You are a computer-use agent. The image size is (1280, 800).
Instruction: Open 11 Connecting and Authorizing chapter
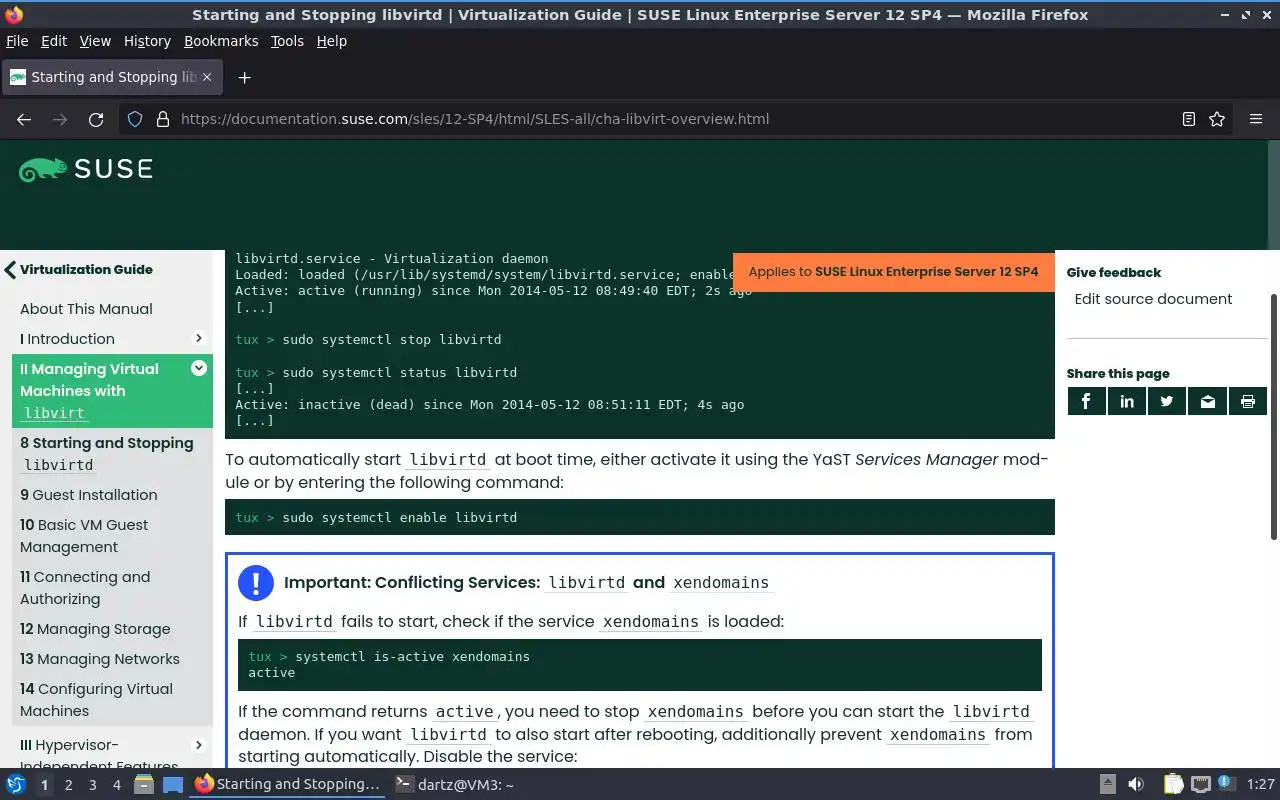click(x=85, y=588)
